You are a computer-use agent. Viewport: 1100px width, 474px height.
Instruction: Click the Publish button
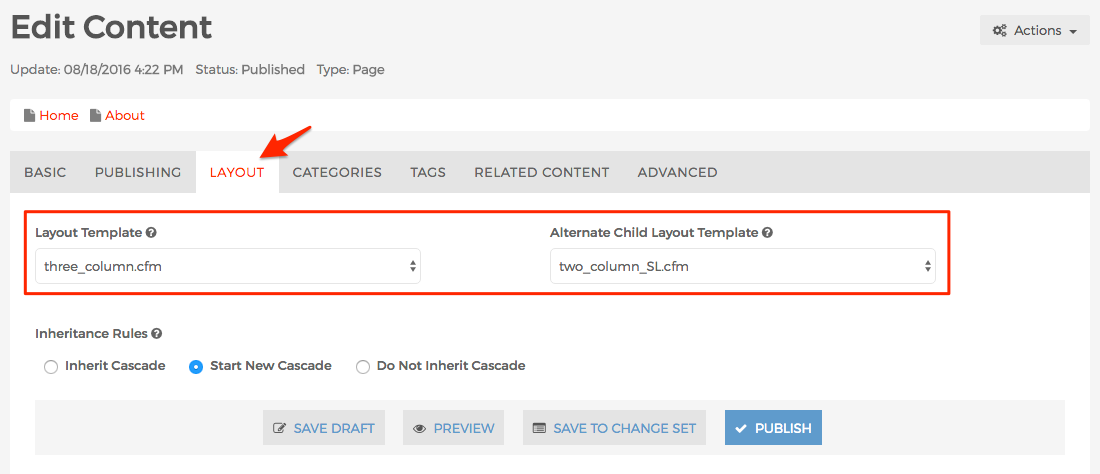click(x=773, y=428)
